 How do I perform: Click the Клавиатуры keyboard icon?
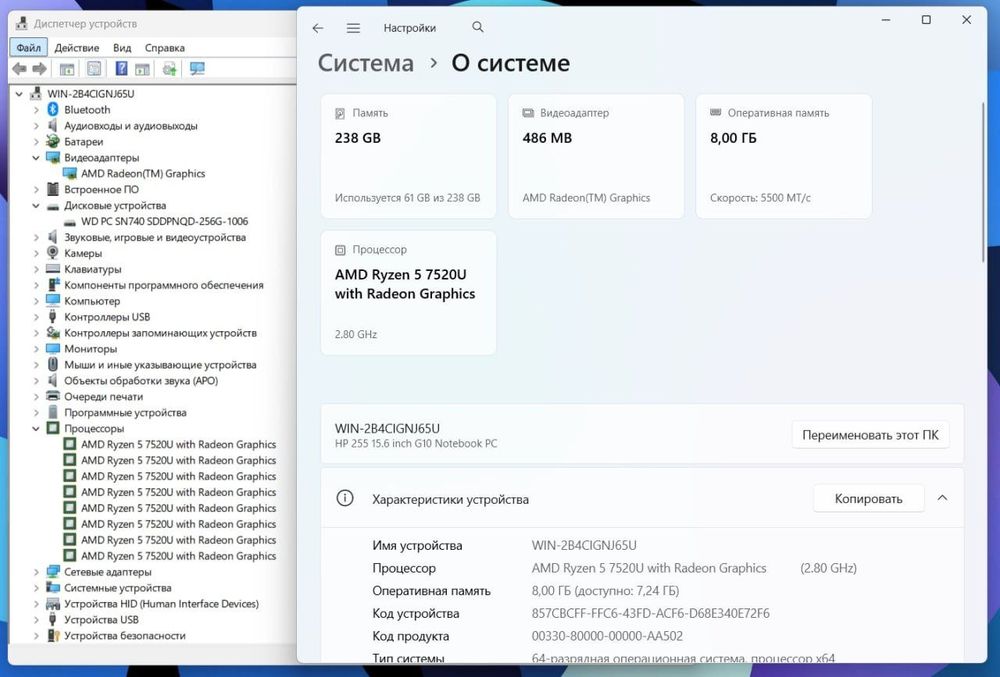[x=53, y=269]
